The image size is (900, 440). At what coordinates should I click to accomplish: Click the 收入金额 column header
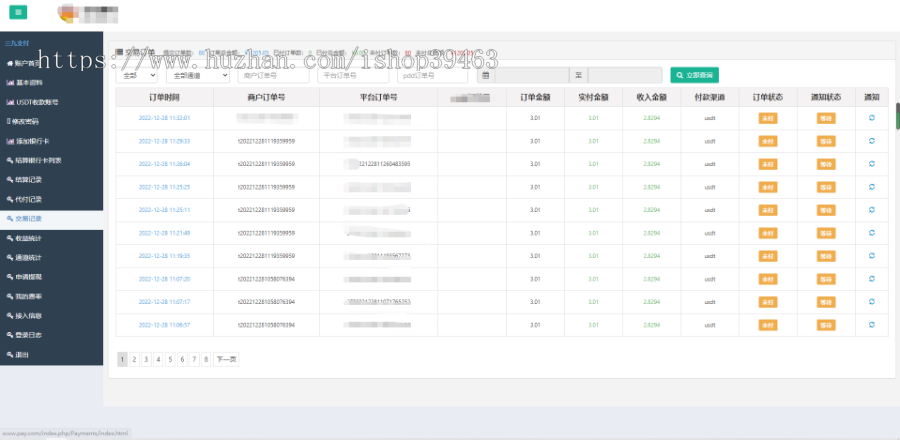[x=651, y=97]
